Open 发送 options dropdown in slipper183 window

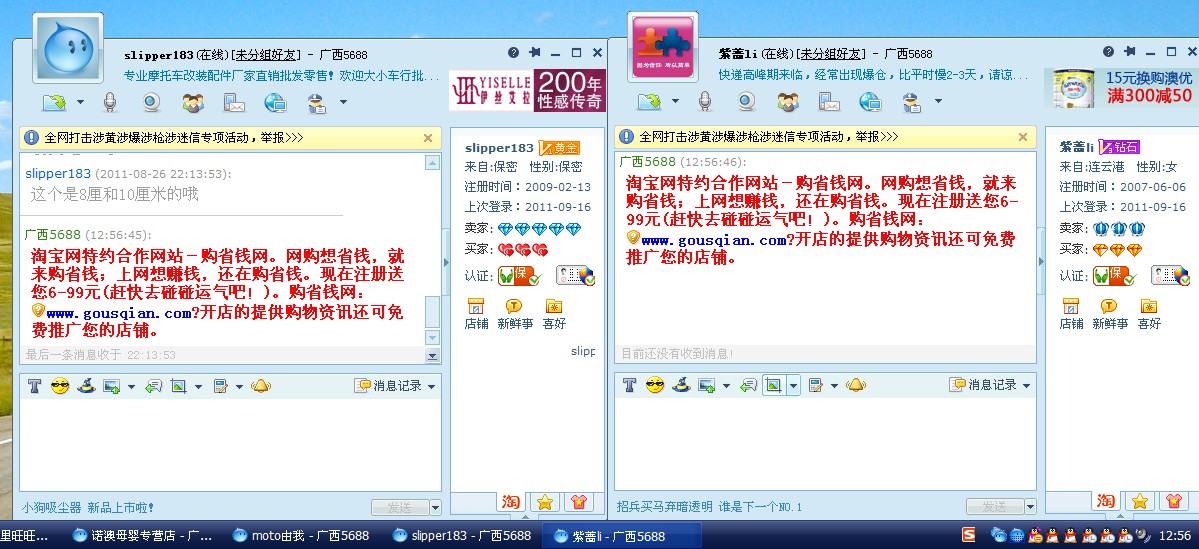(x=435, y=507)
